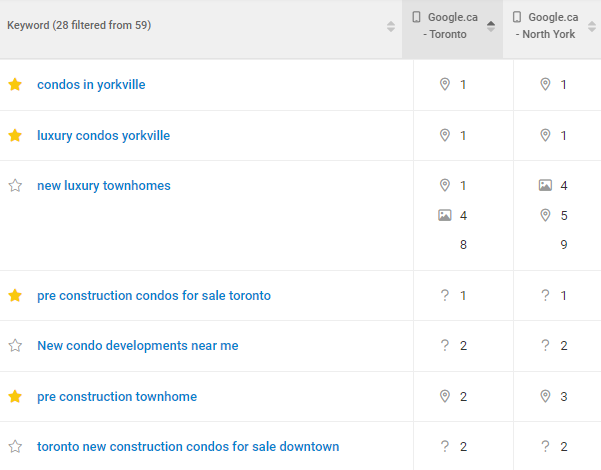Image resolution: width=601 pixels, height=470 pixels.
Task: Click question mark icon for 'New condo developments' North York
Action: click(x=545, y=346)
